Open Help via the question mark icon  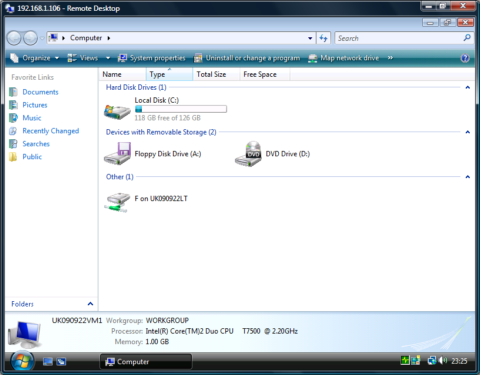click(465, 58)
